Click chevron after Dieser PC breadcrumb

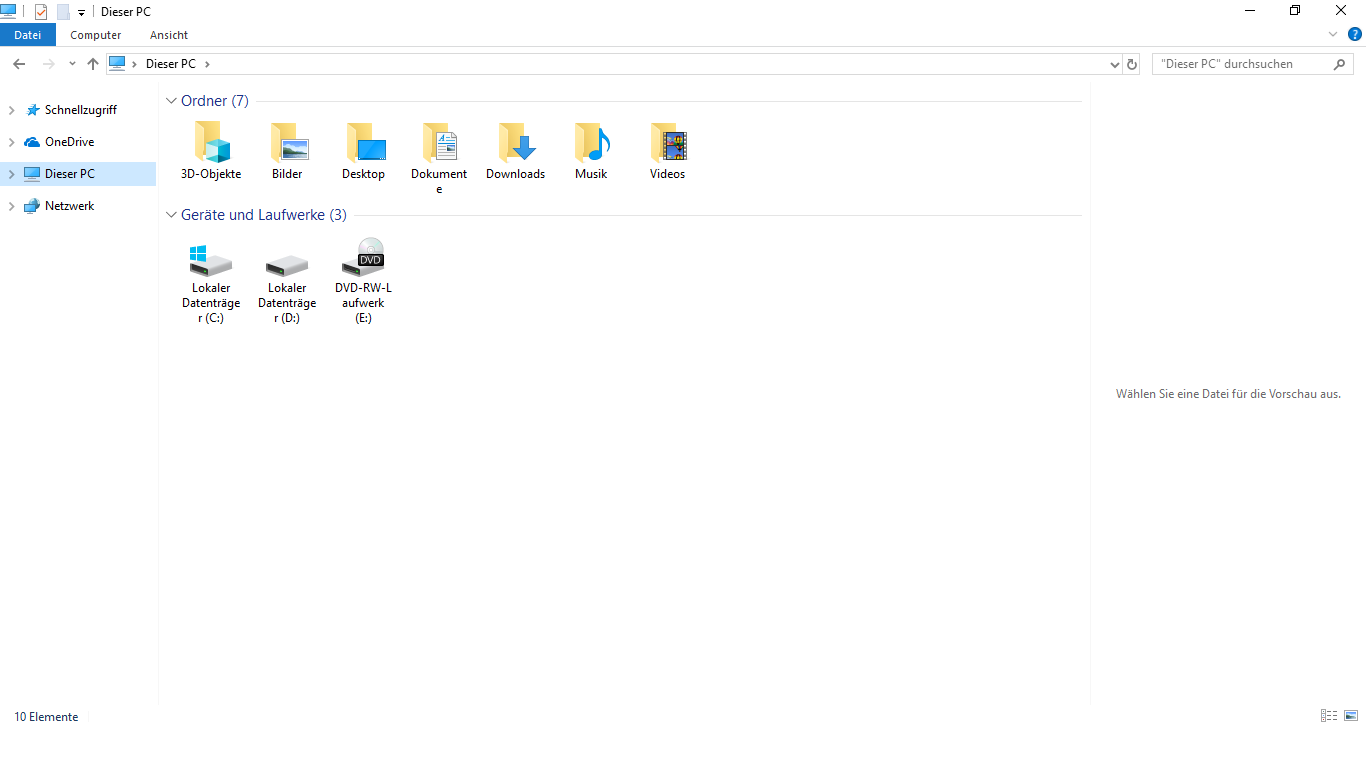(x=207, y=64)
